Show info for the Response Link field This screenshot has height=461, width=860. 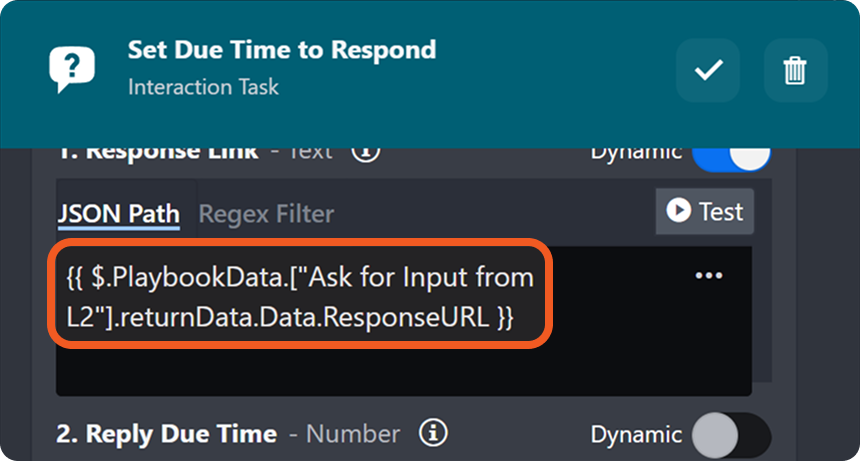[367, 152]
